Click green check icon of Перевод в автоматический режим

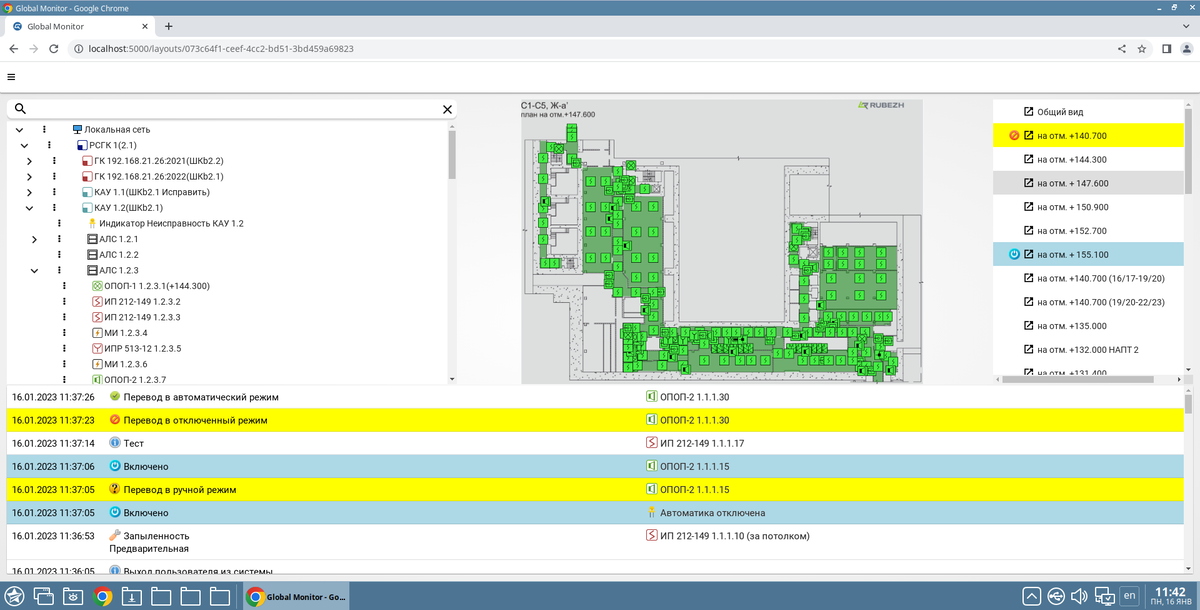114,397
